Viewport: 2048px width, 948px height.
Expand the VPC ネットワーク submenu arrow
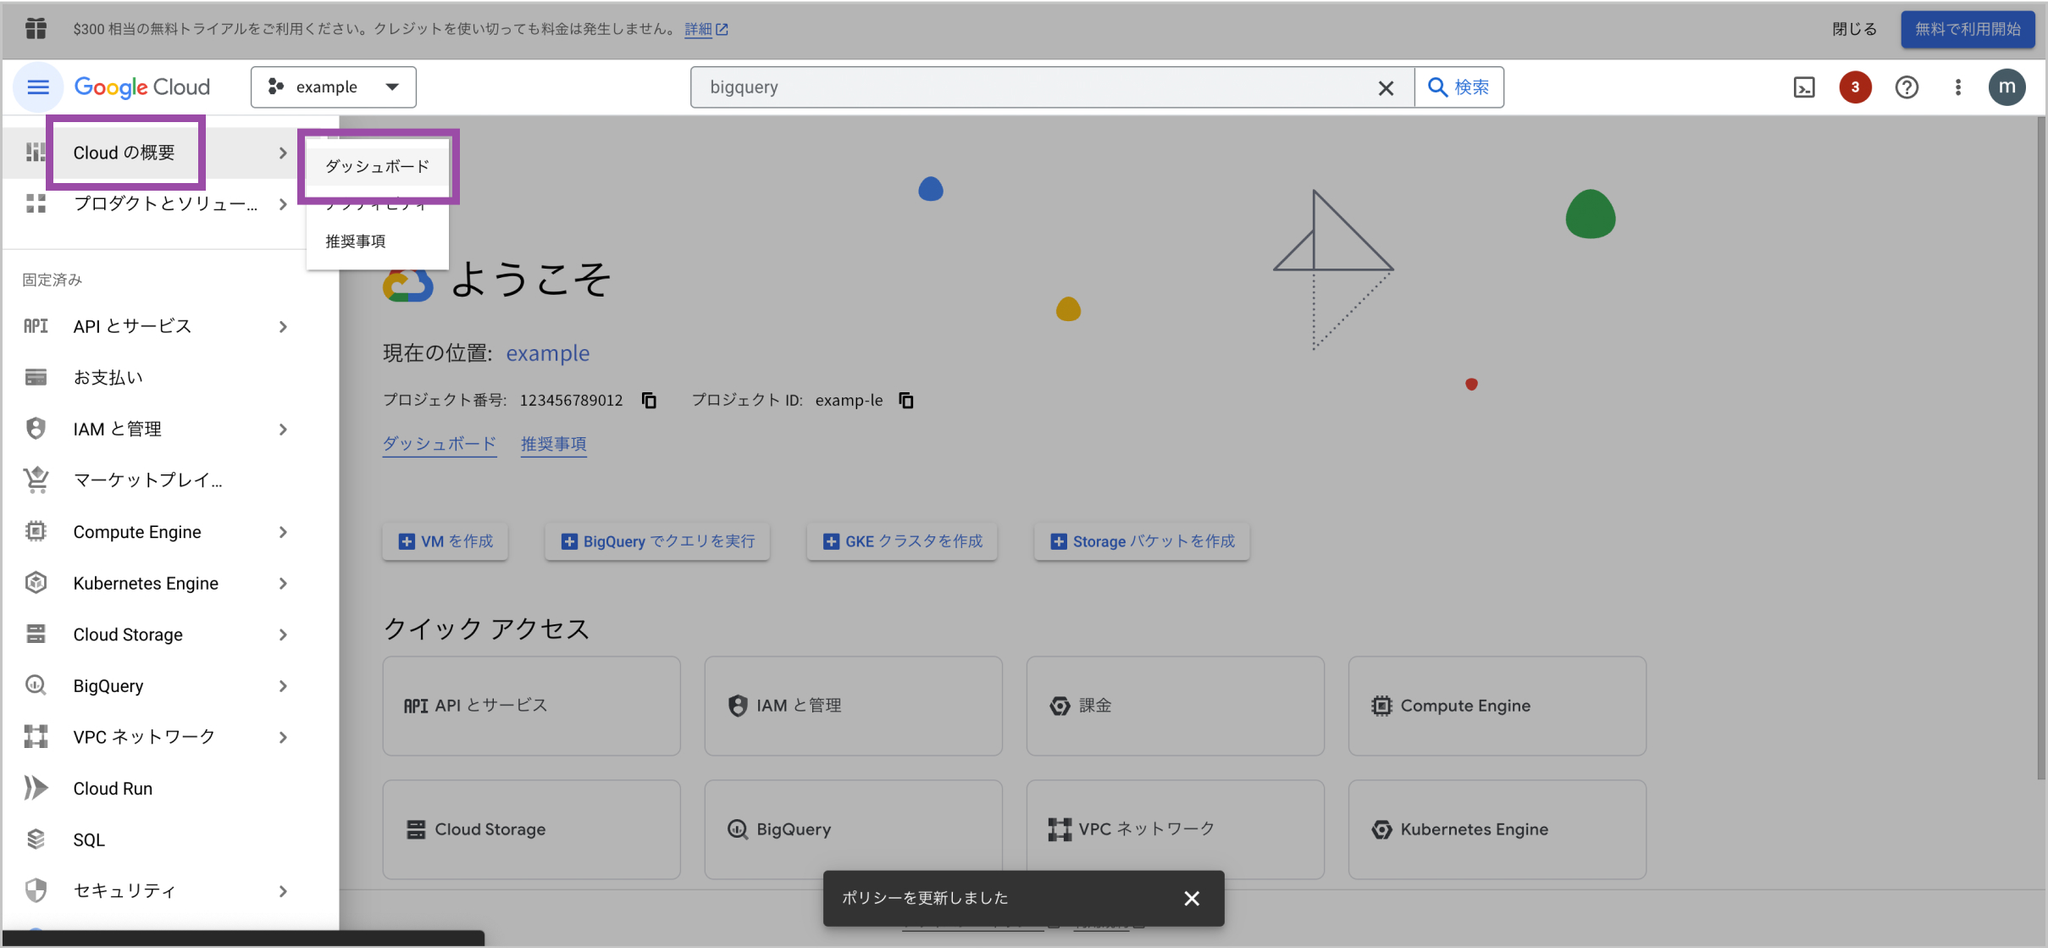(x=283, y=737)
